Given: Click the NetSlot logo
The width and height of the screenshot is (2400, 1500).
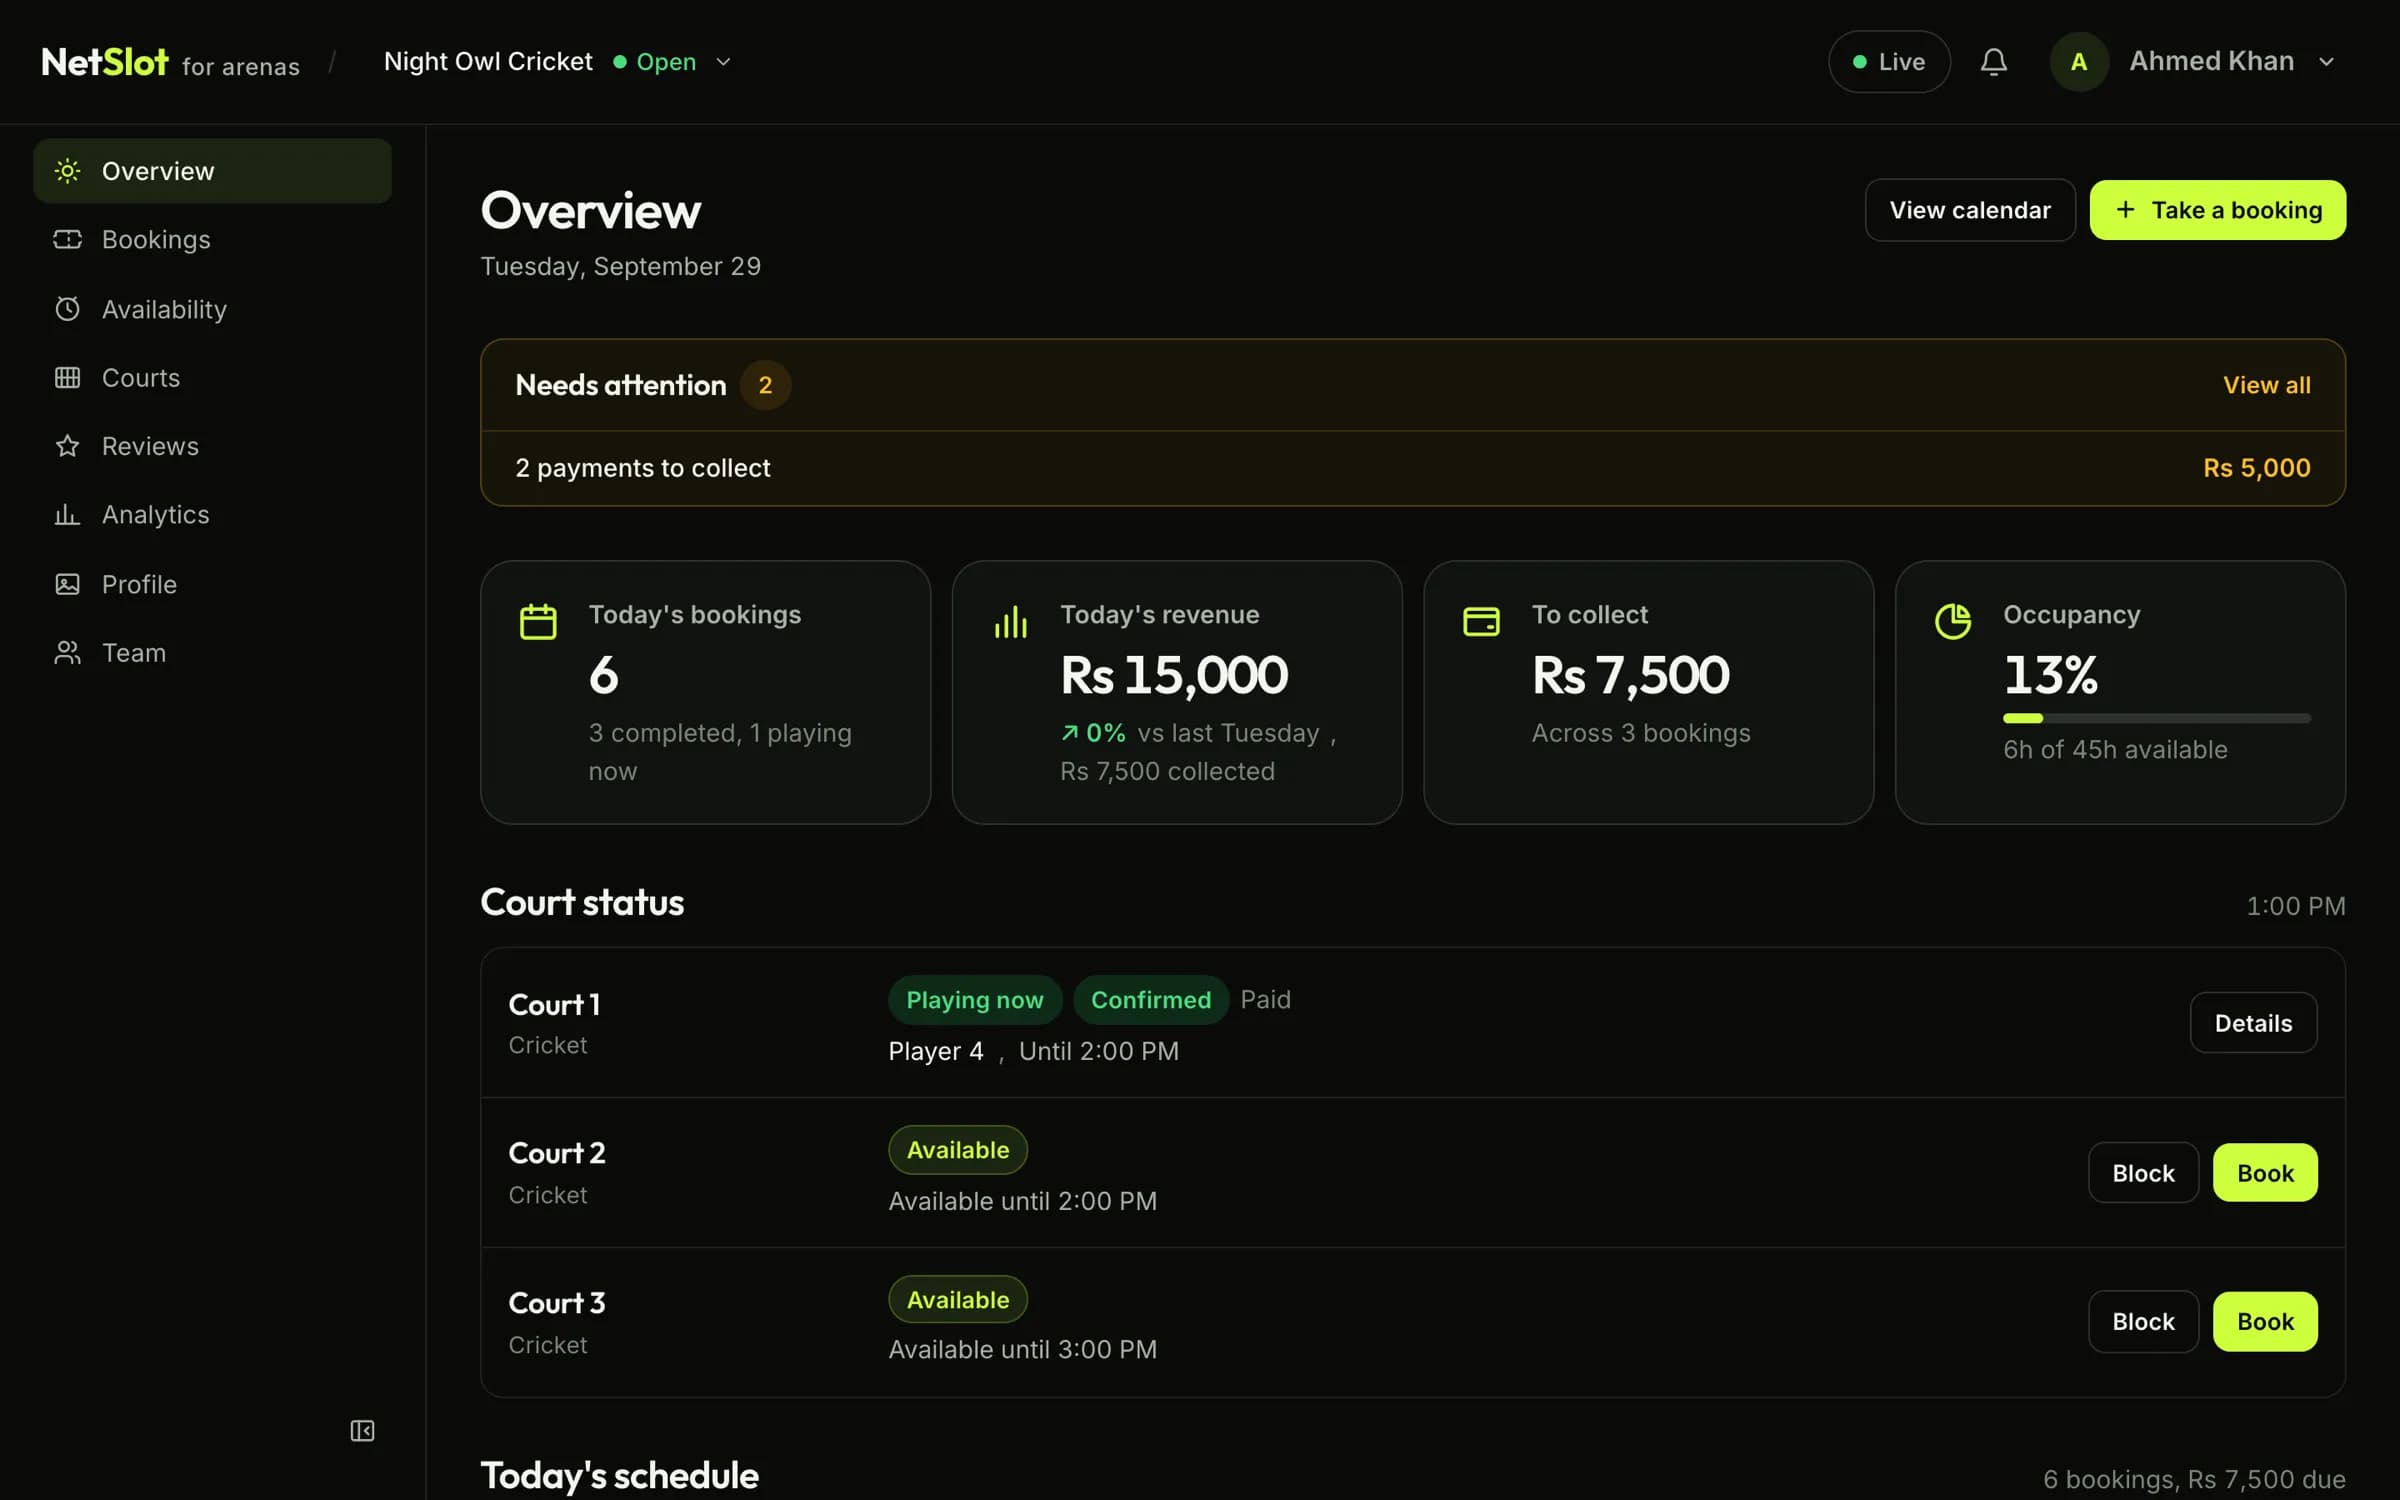Looking at the screenshot, I should (105, 62).
